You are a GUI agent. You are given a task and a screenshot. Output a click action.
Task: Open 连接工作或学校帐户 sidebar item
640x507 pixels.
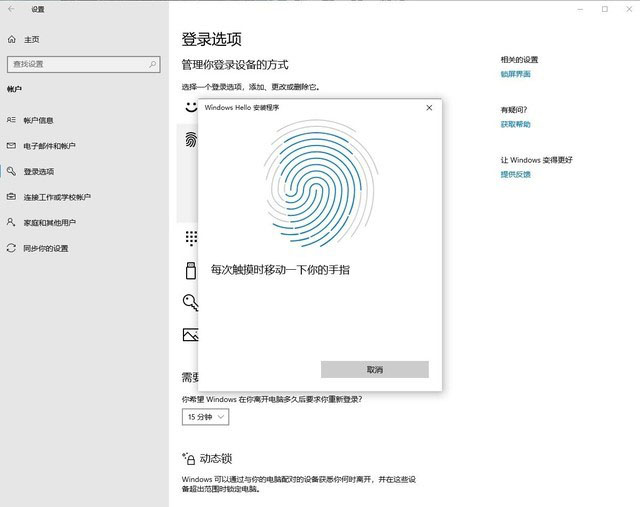(x=84, y=197)
